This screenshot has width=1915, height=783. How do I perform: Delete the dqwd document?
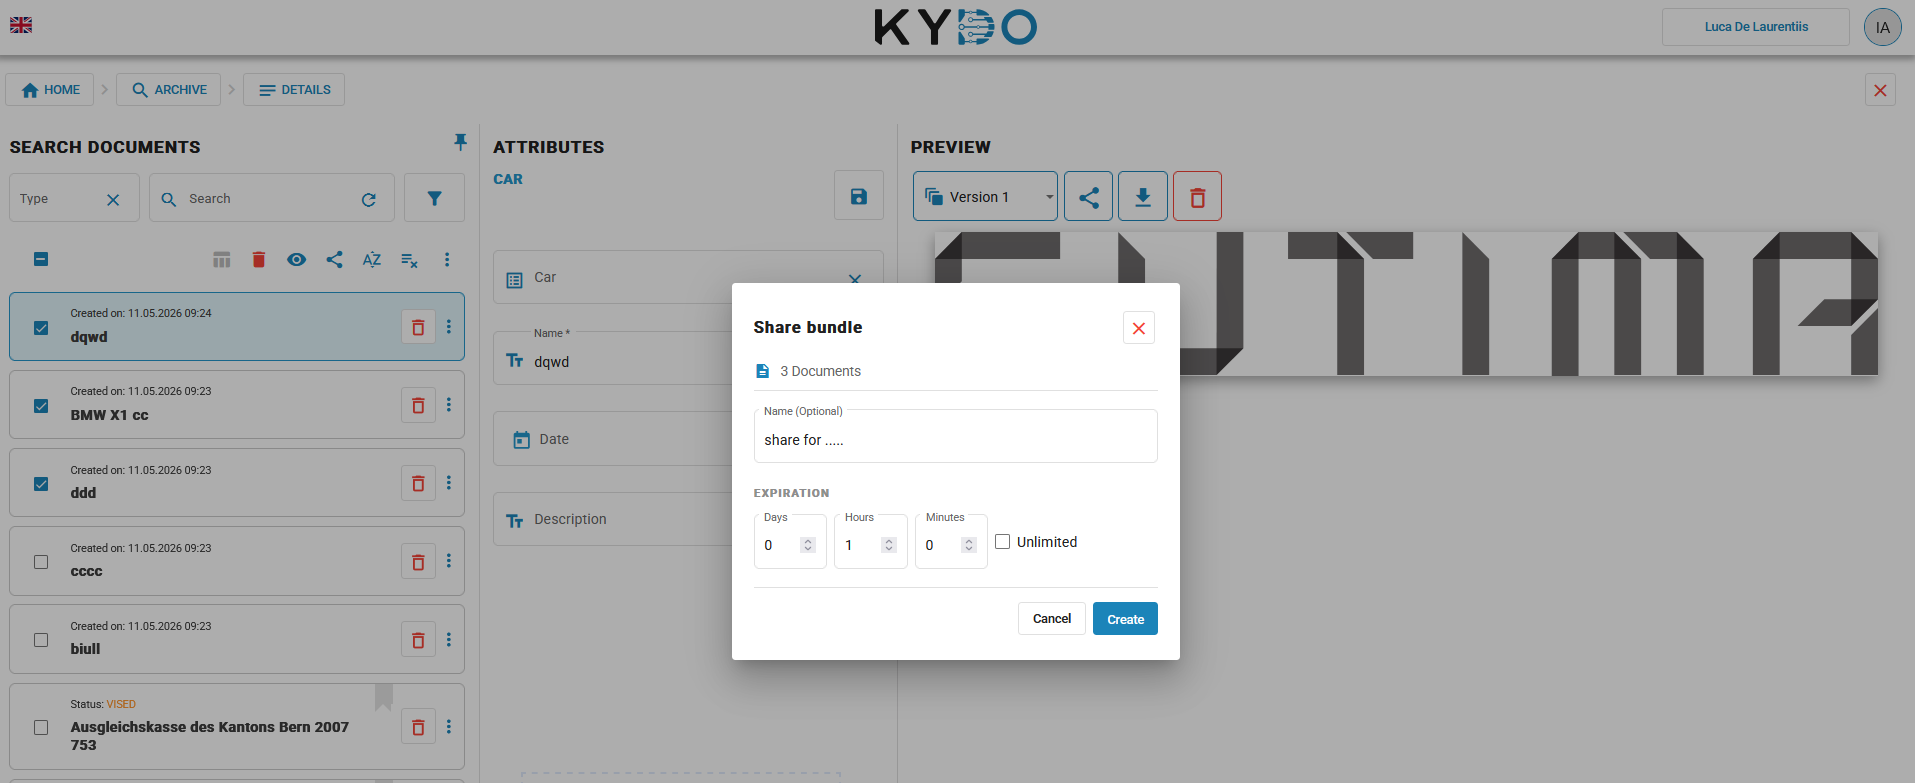418,327
